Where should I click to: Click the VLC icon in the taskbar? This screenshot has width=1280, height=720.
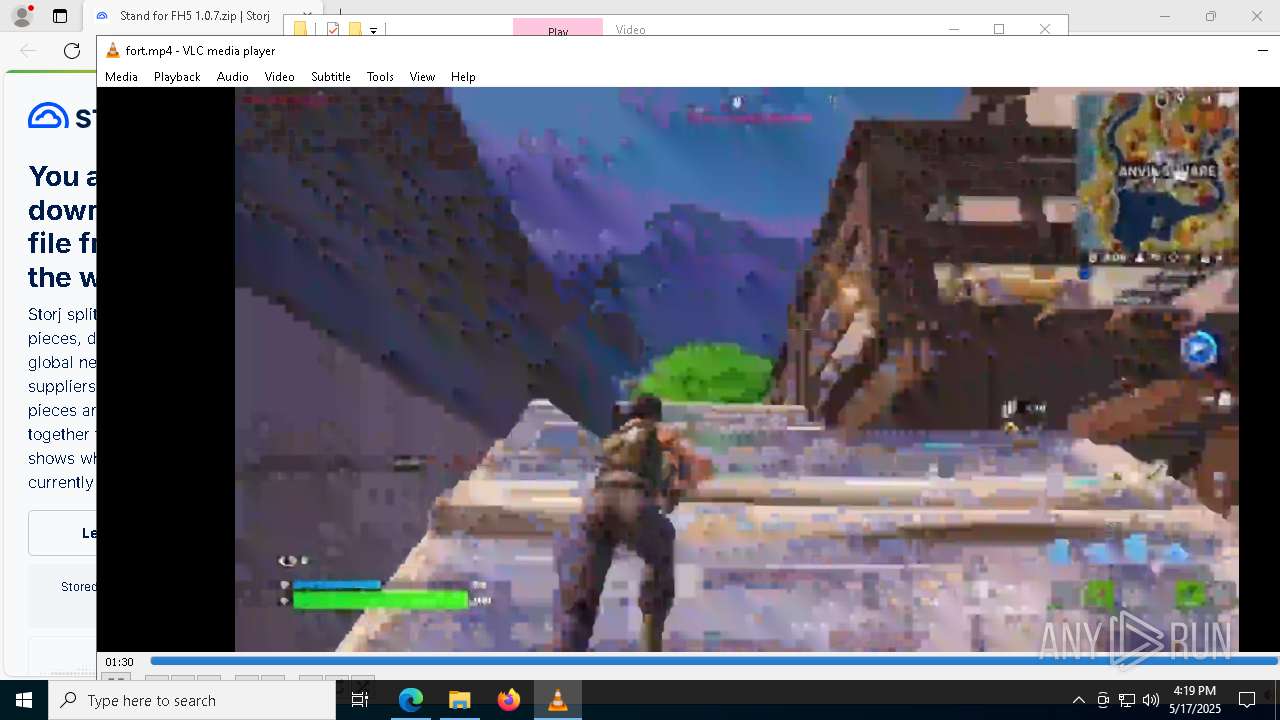[x=557, y=700]
